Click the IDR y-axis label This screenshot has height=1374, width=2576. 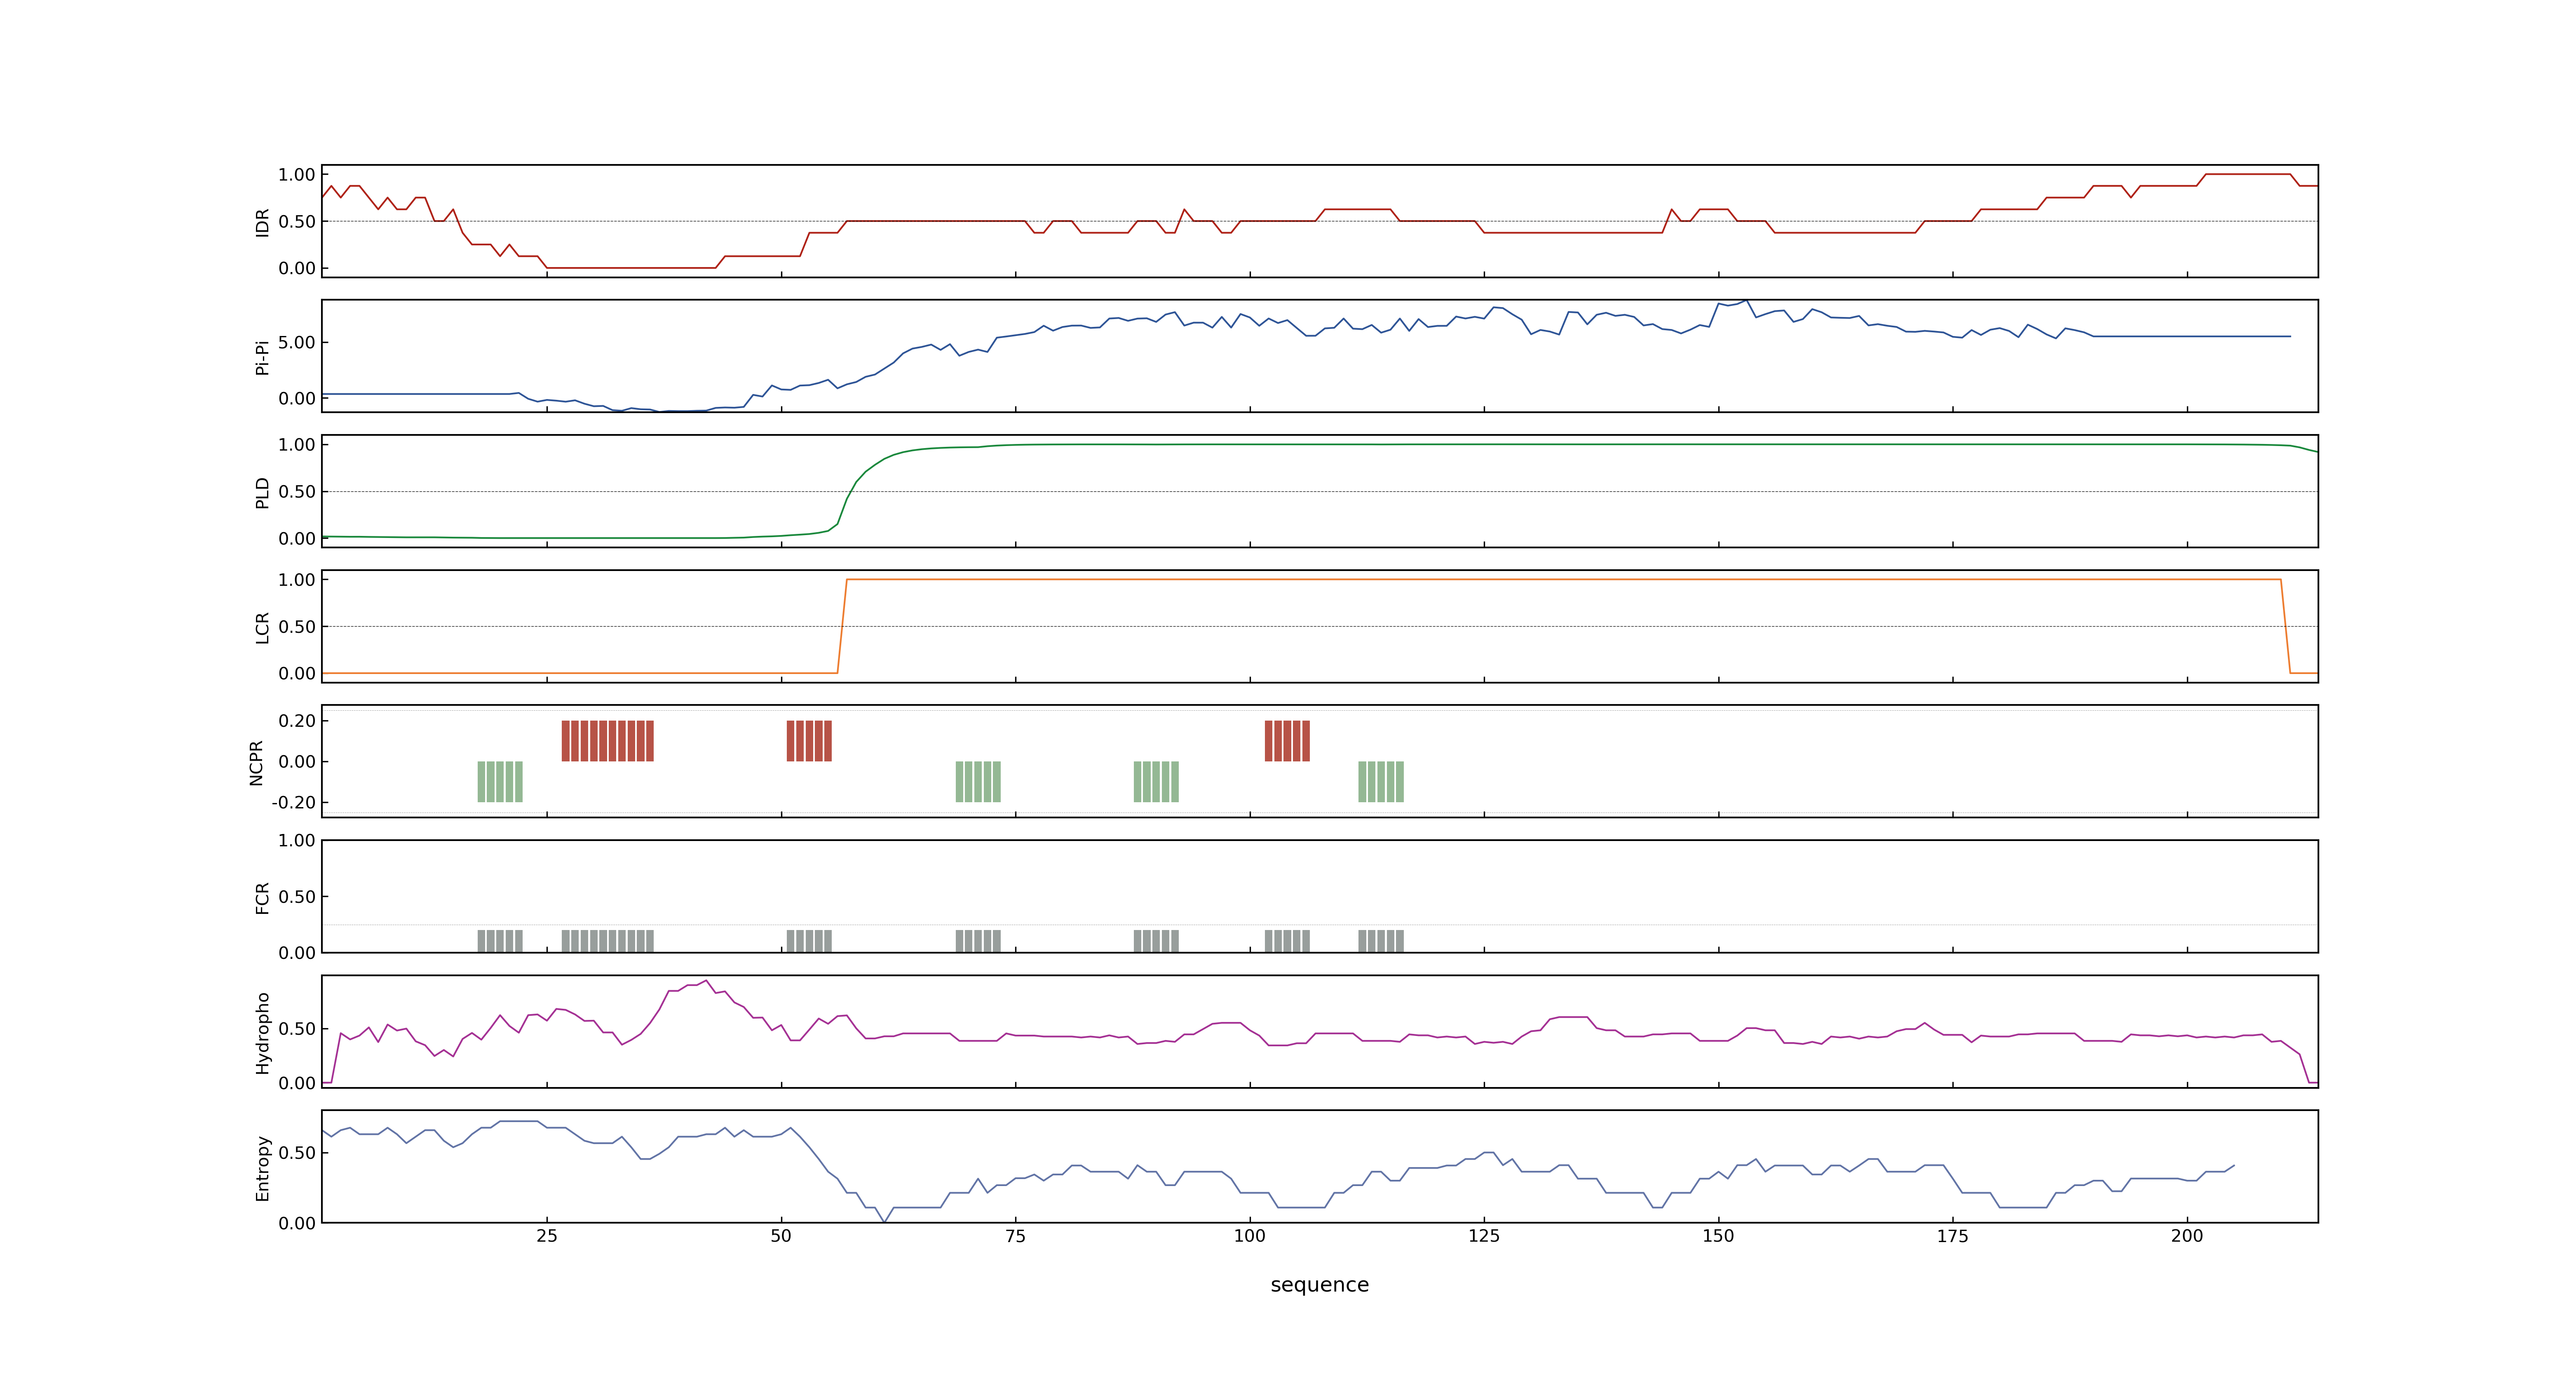tap(262, 222)
